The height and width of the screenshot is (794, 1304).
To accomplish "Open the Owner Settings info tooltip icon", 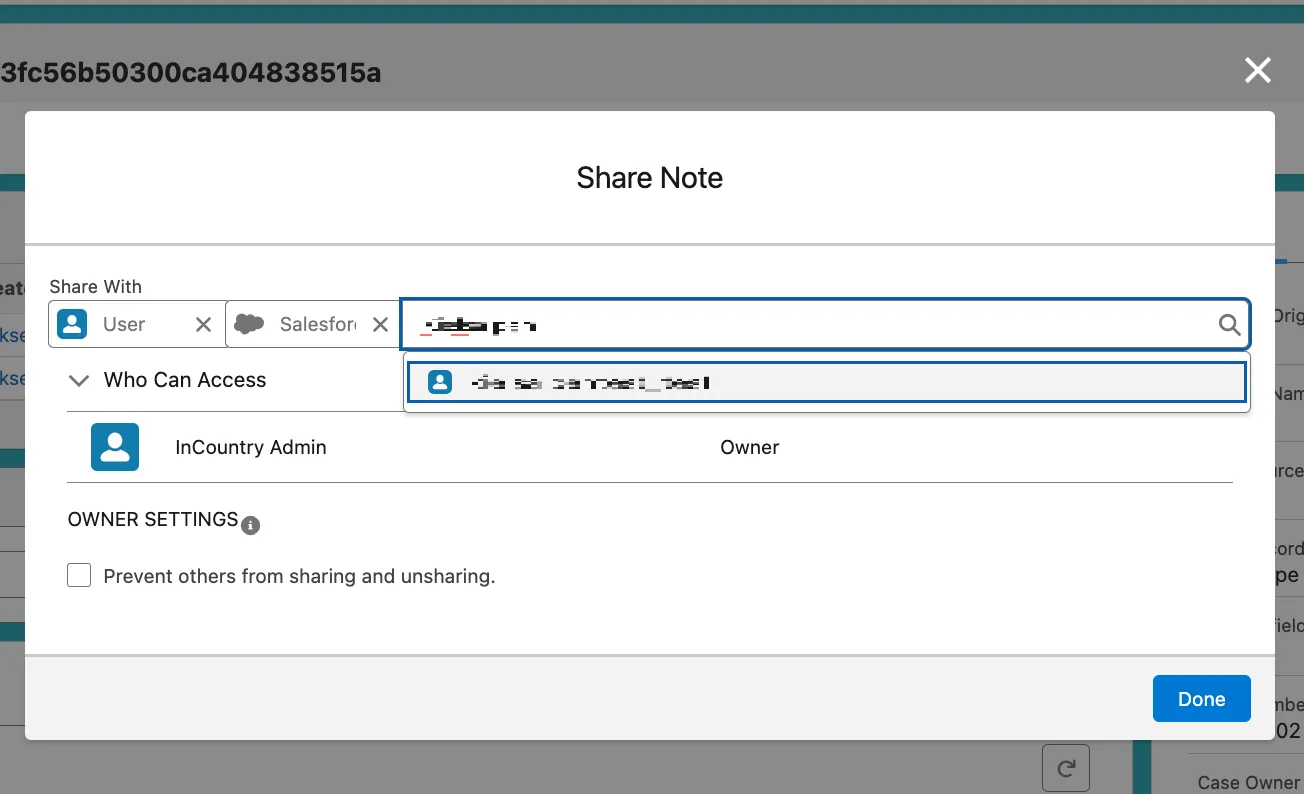I will (x=251, y=525).
